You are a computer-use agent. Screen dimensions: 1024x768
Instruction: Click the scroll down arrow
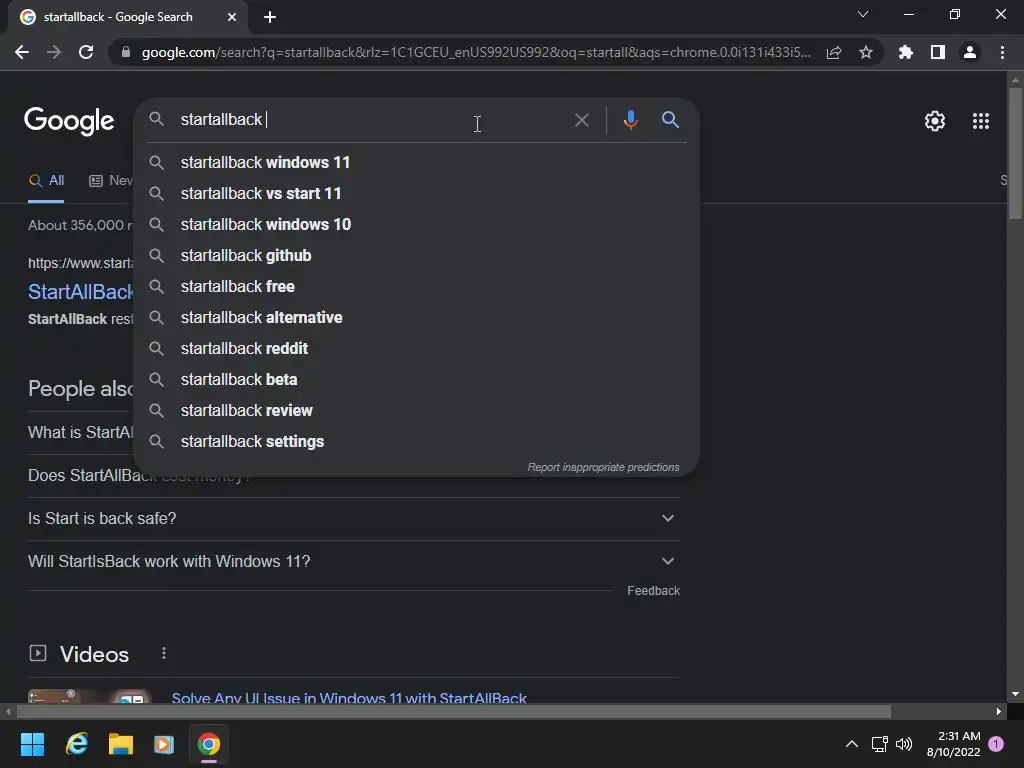pos(1015,694)
